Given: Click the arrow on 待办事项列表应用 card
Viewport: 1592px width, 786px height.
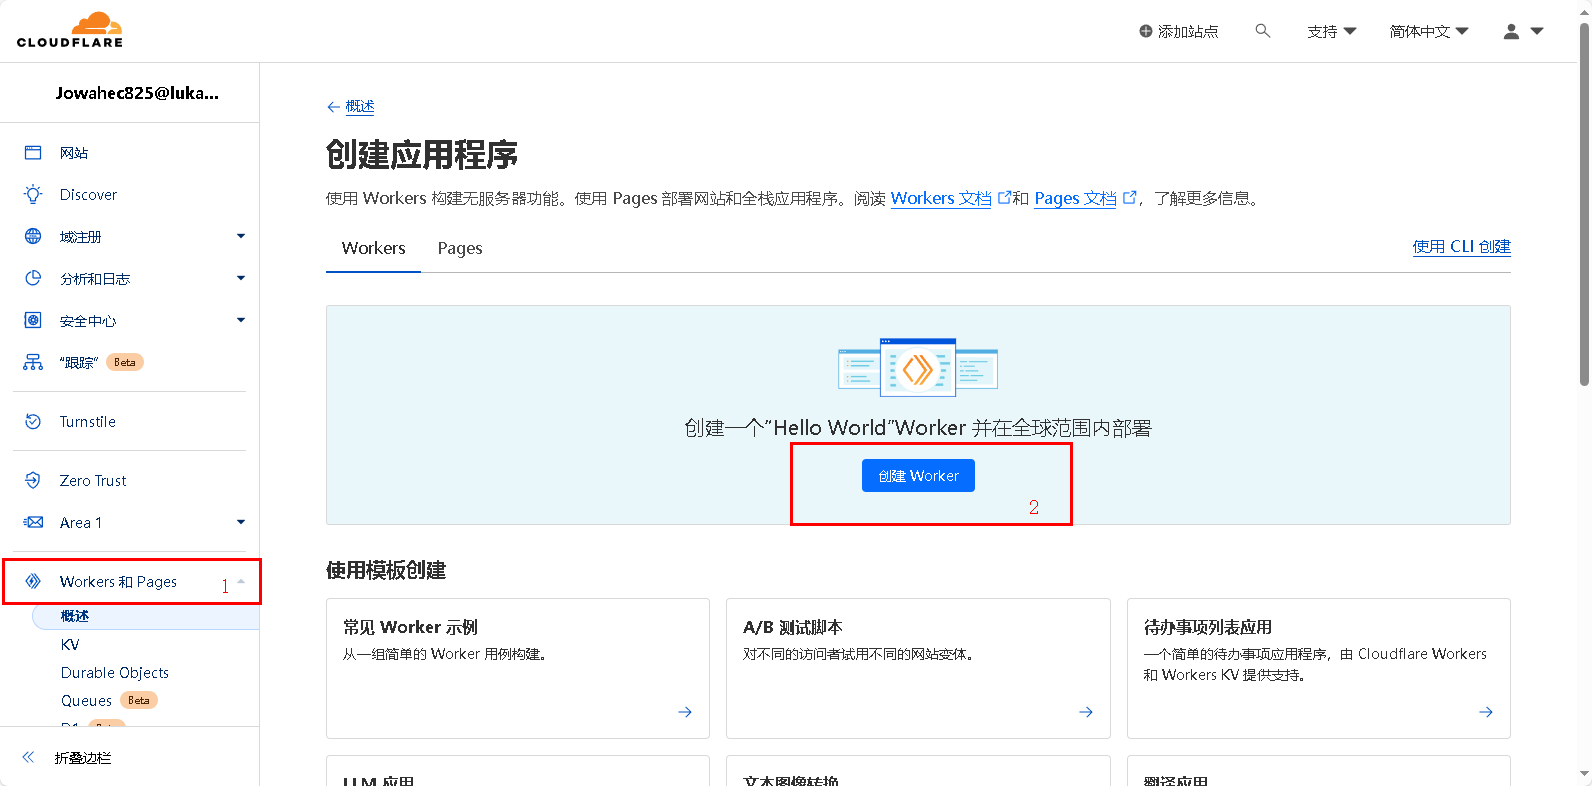Looking at the screenshot, I should (x=1486, y=712).
